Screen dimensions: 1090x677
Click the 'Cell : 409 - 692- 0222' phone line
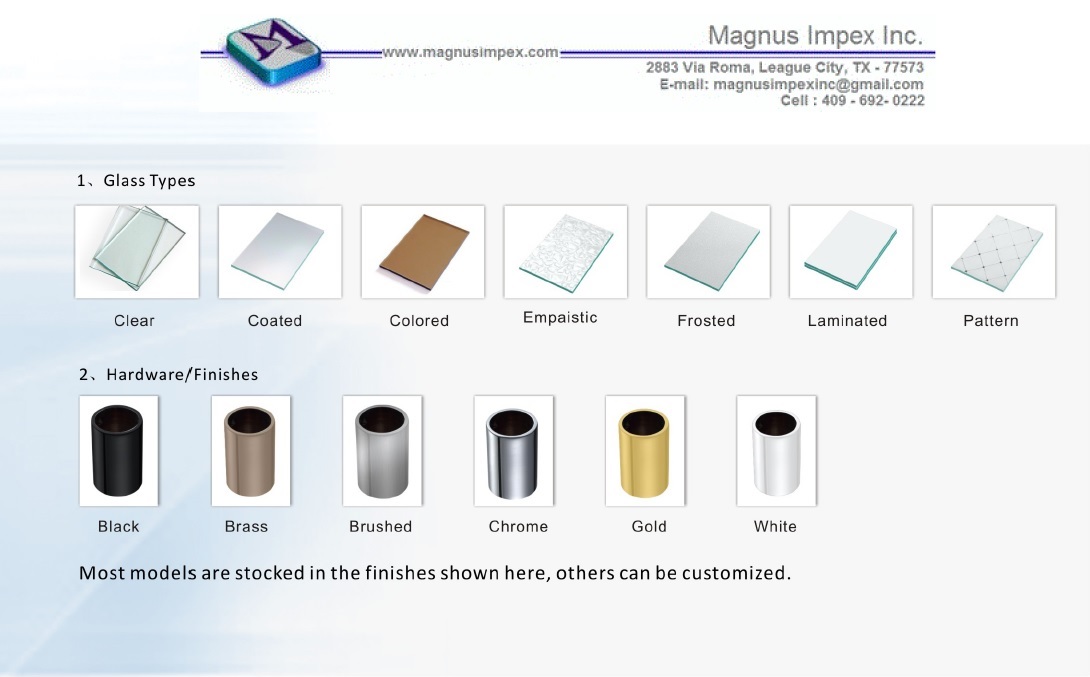click(852, 101)
